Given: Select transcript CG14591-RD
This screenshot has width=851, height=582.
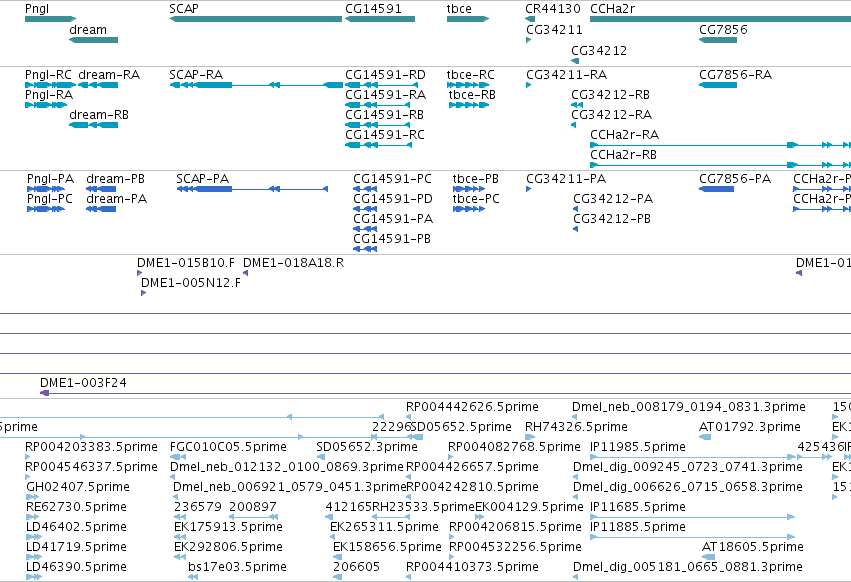Looking at the screenshot, I should 385,75.
